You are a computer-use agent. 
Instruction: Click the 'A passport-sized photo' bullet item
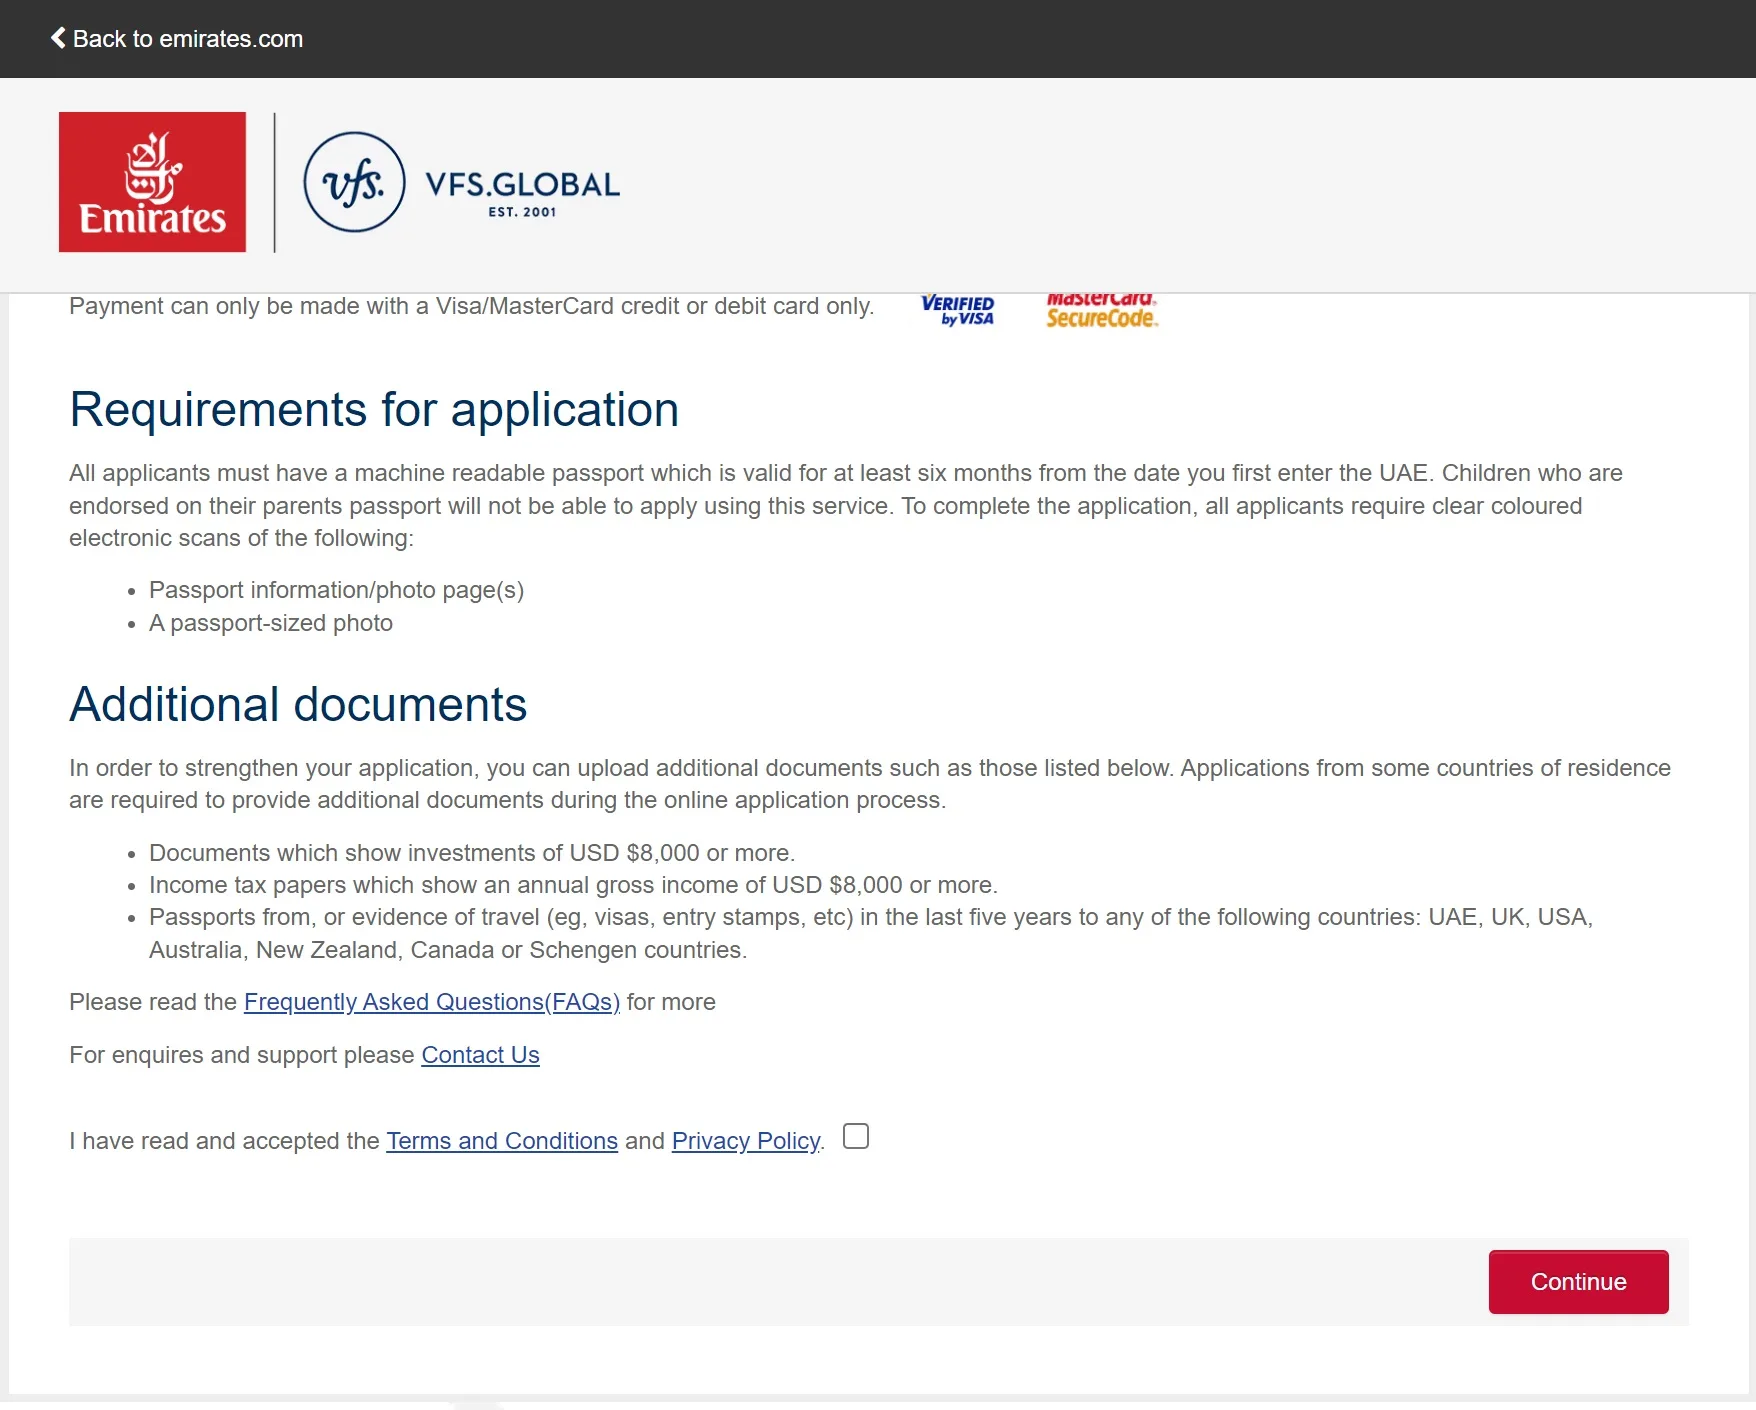[271, 623]
